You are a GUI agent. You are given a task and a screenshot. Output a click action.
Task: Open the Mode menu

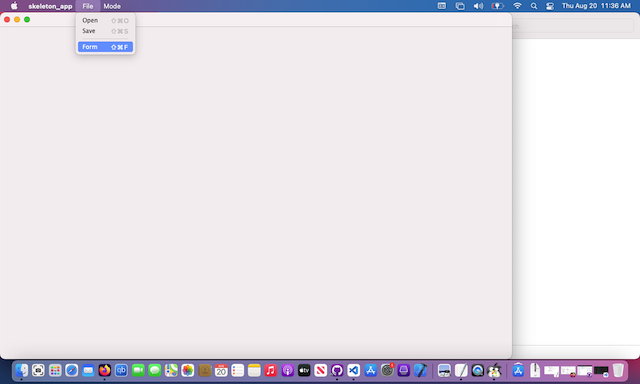pyautogui.click(x=112, y=6)
